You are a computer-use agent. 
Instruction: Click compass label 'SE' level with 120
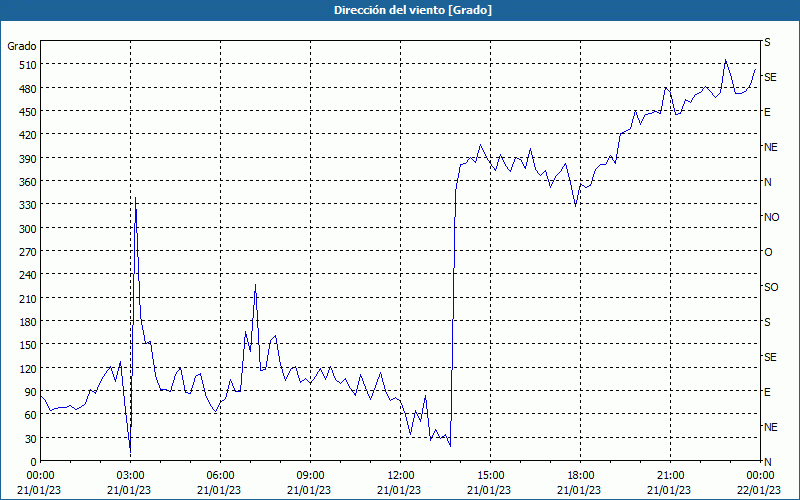coord(770,357)
